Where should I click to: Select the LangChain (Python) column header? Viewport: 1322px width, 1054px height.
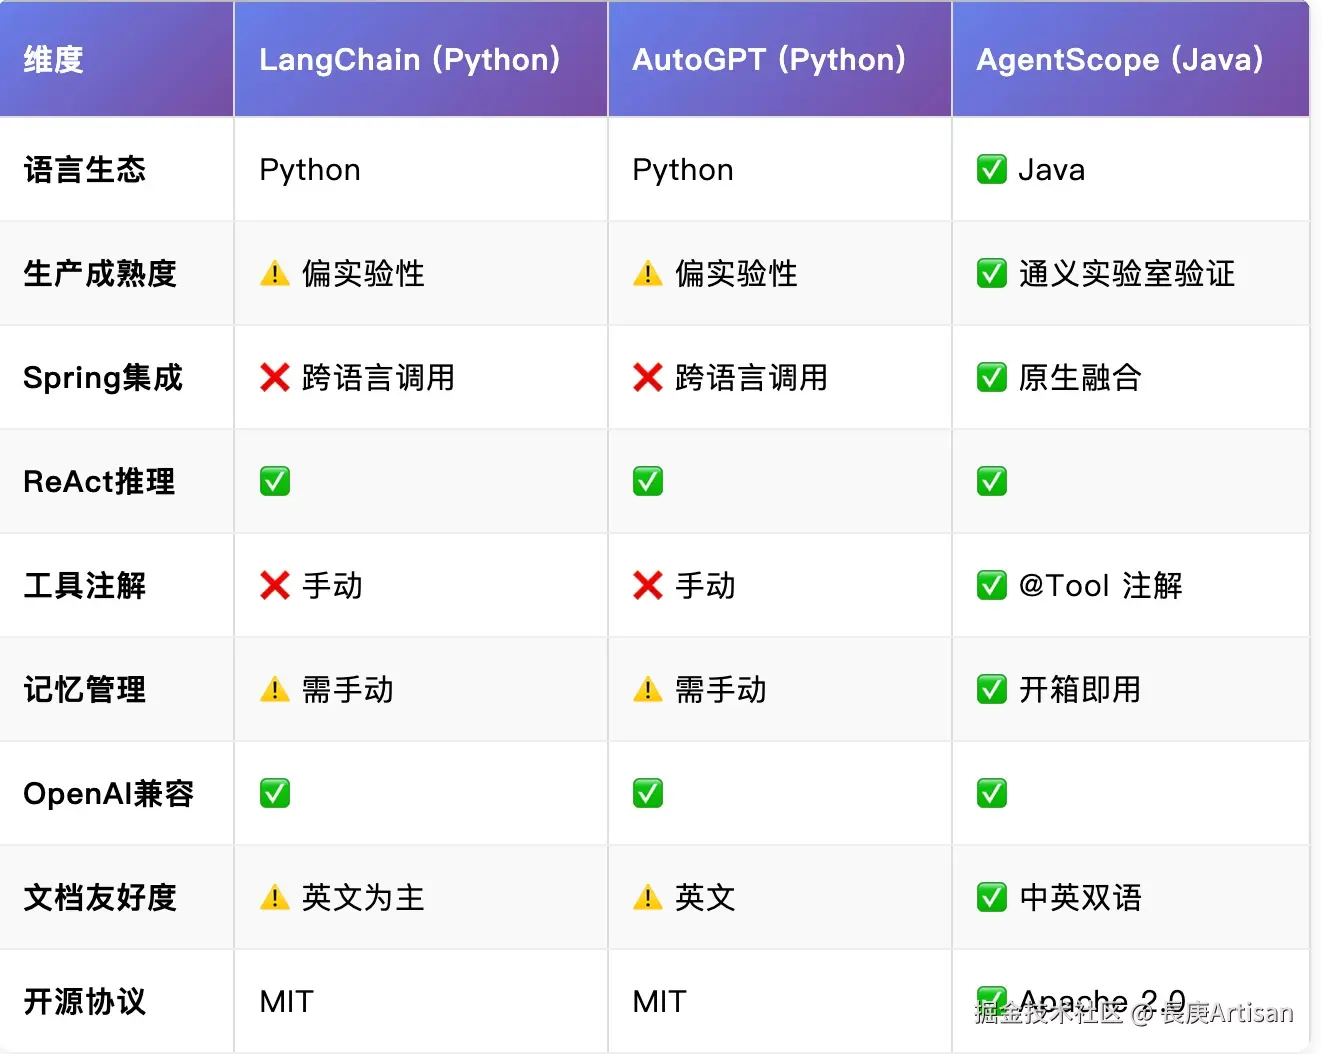click(409, 60)
